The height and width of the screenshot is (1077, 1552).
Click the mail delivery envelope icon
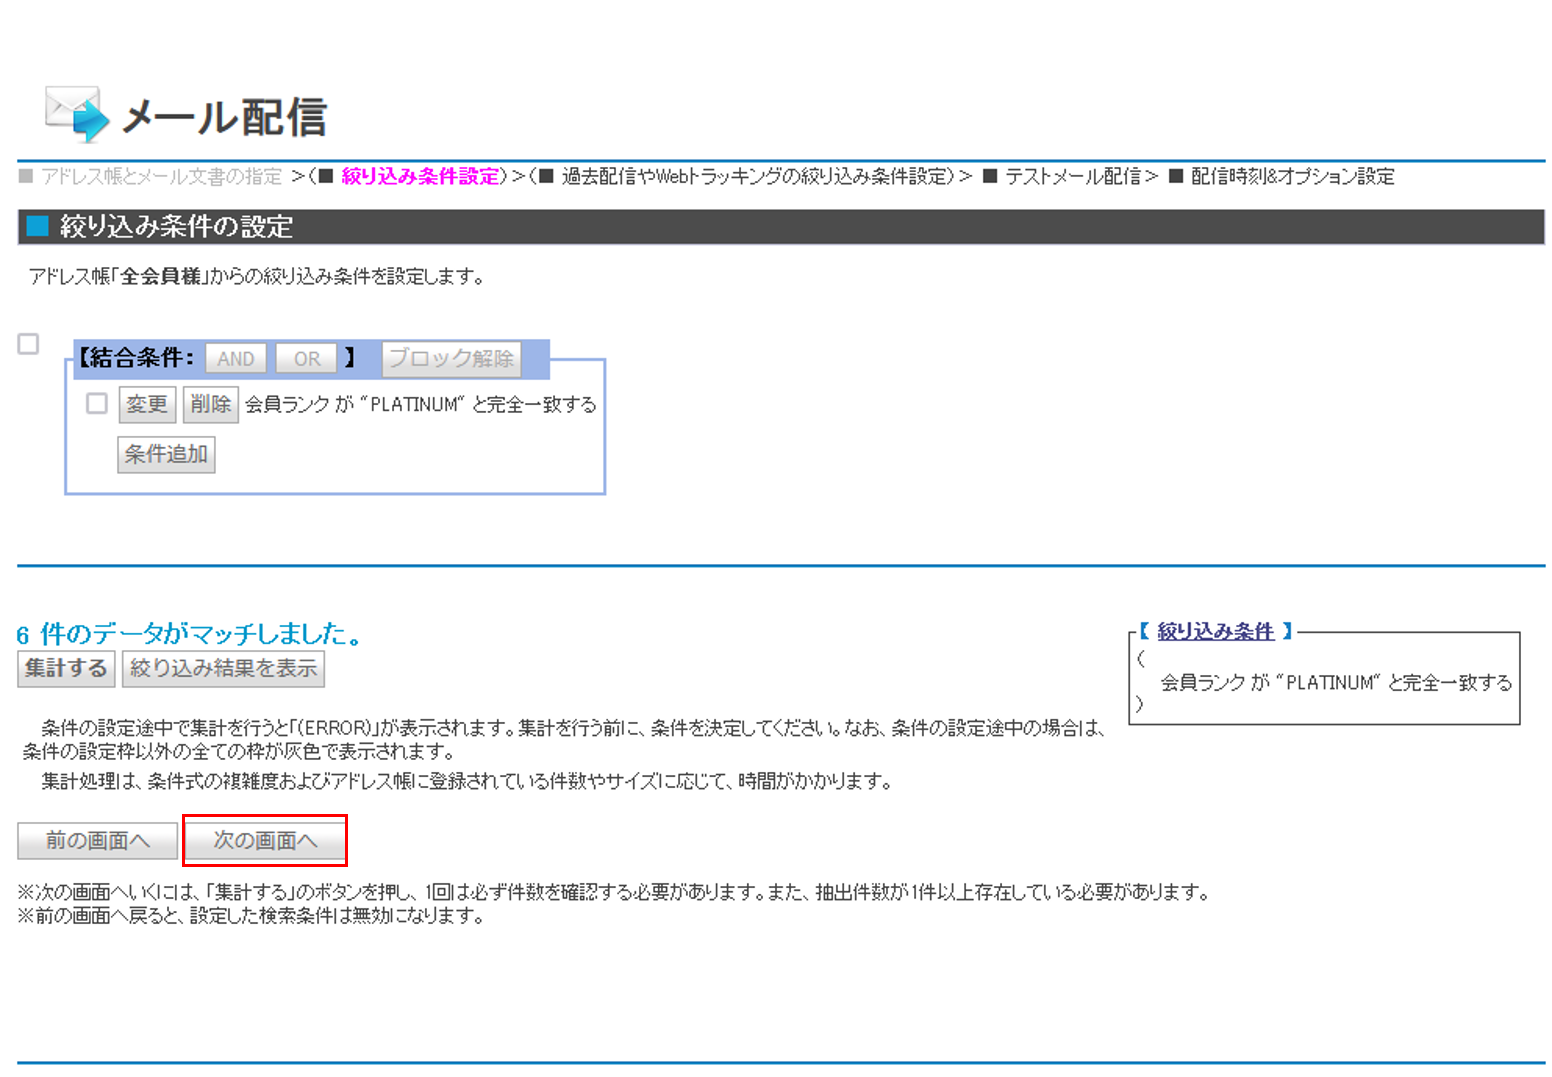(x=76, y=114)
